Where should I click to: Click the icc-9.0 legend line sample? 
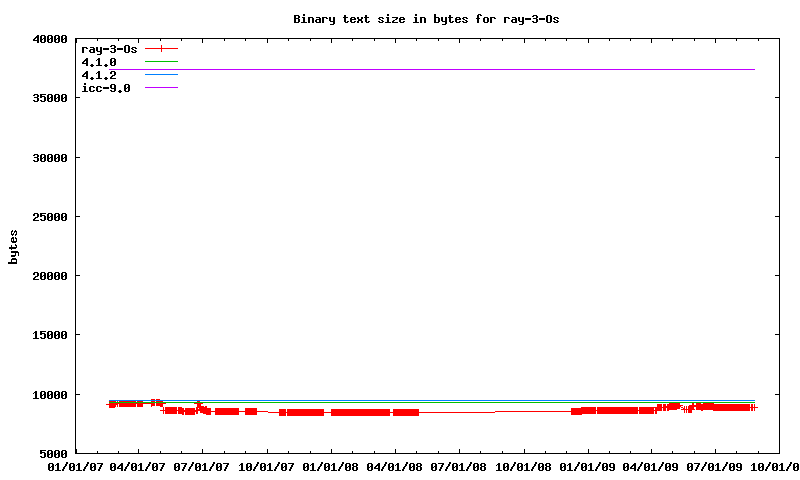point(161,88)
